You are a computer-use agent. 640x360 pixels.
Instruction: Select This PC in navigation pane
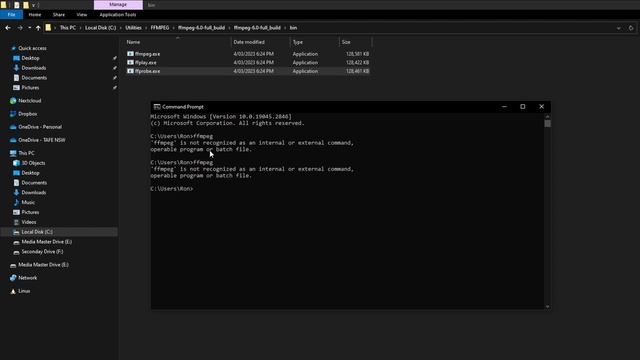click(x=26, y=153)
